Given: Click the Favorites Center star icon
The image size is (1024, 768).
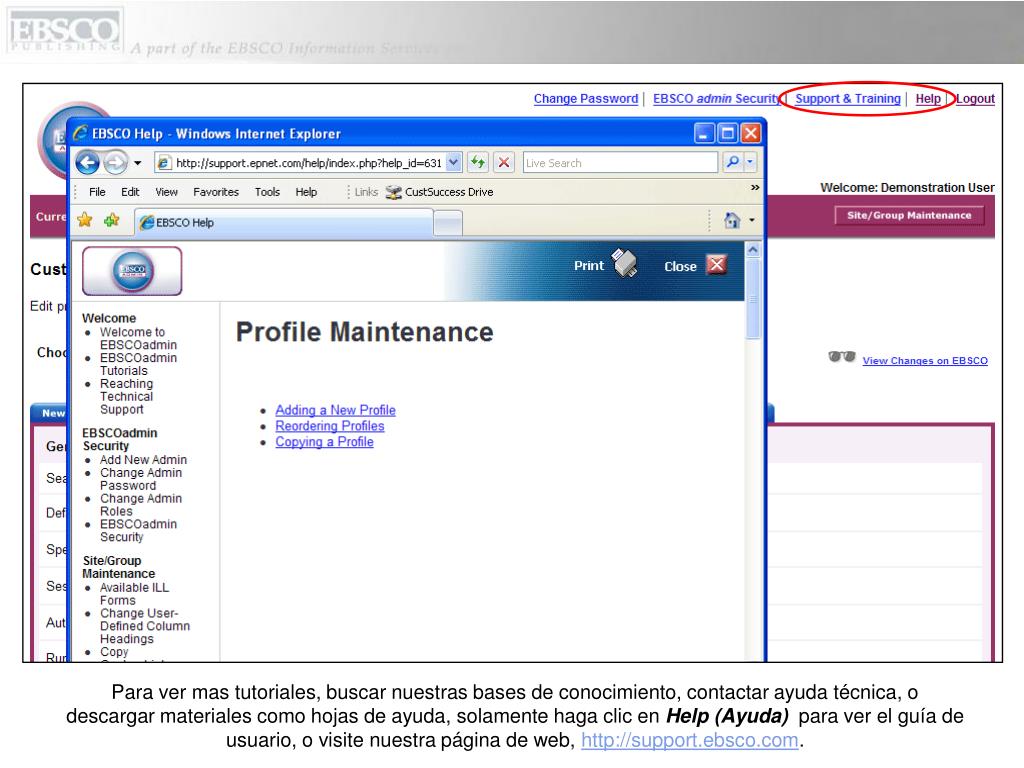Looking at the screenshot, I should pyautogui.click(x=85, y=220).
